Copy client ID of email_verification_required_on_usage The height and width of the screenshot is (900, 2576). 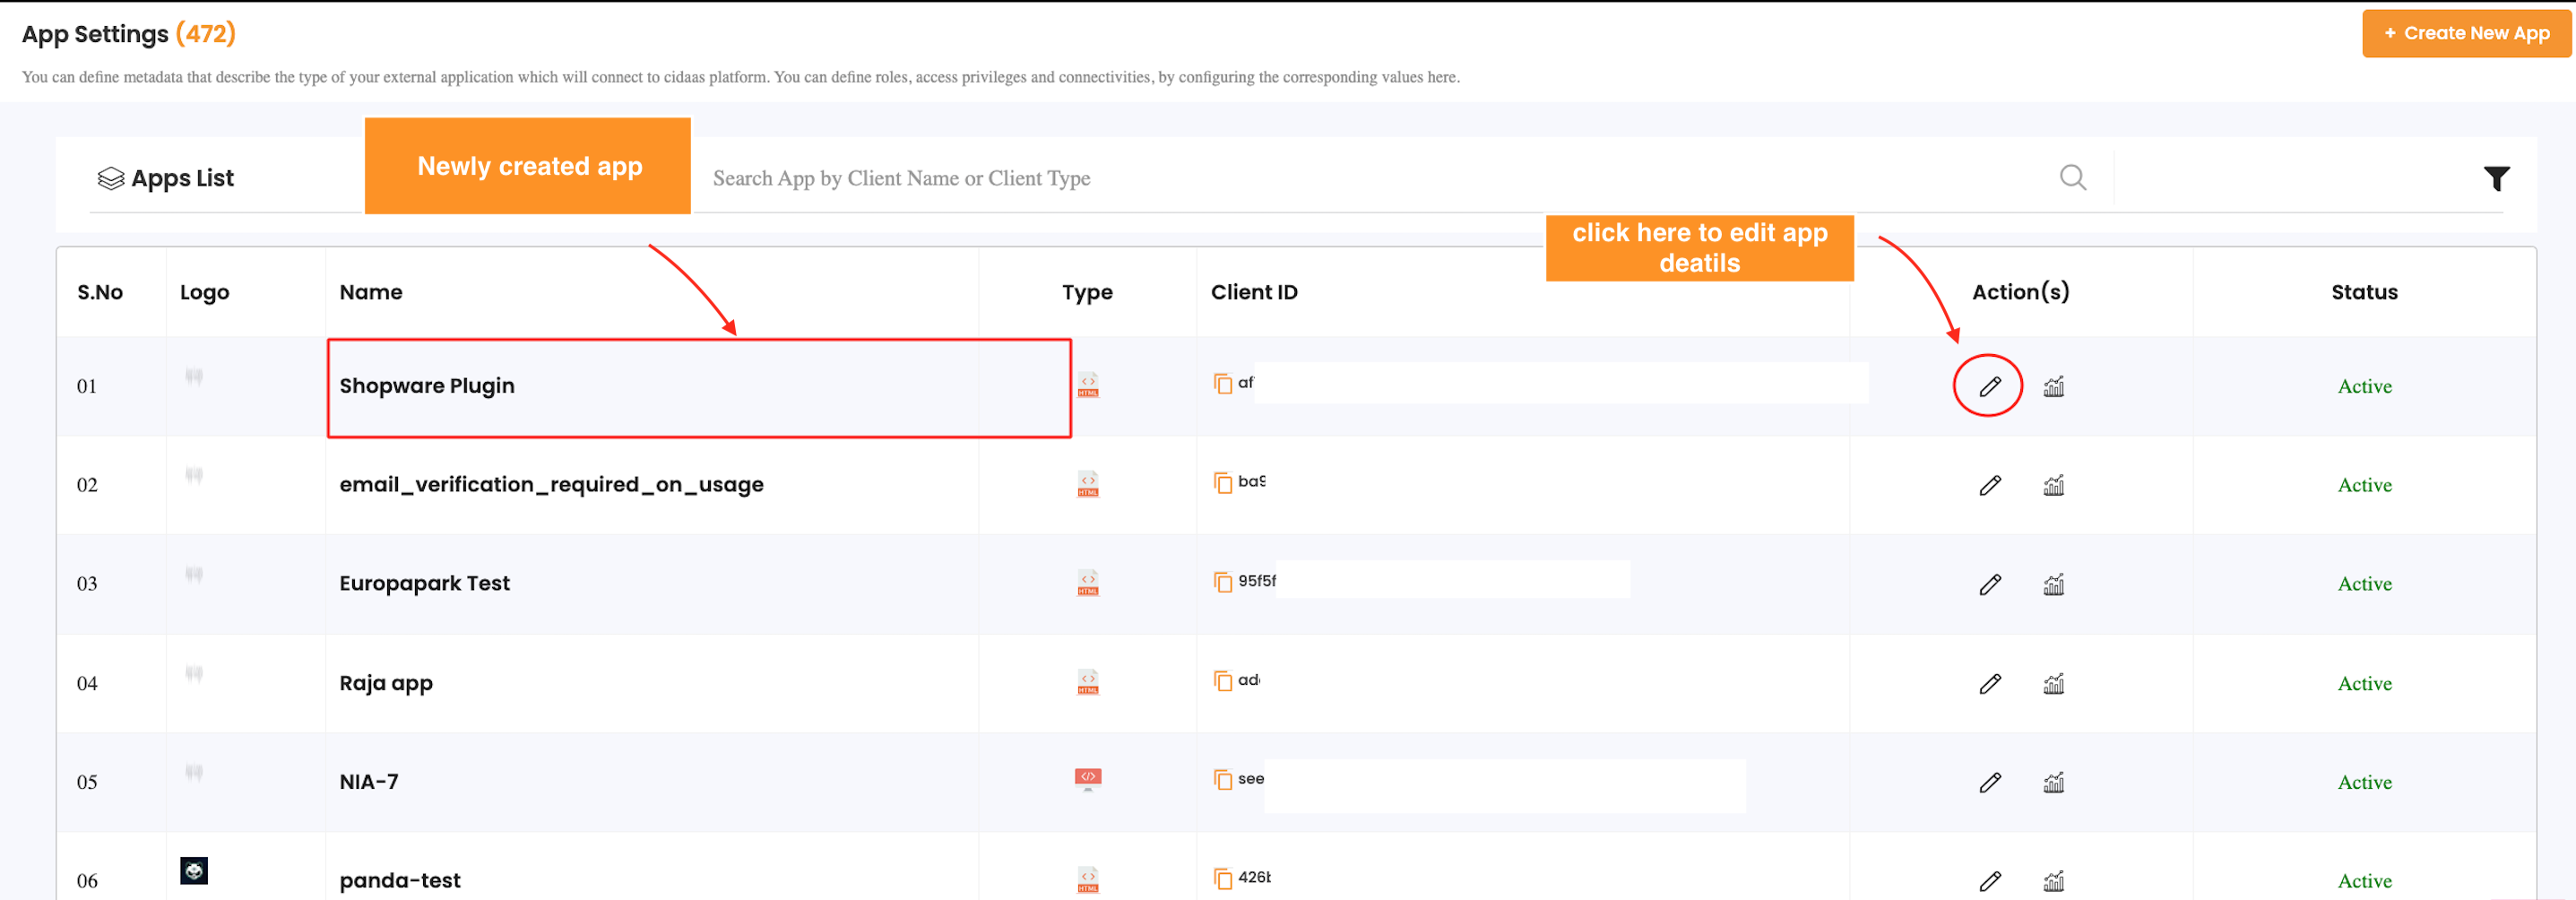pyautogui.click(x=1222, y=483)
